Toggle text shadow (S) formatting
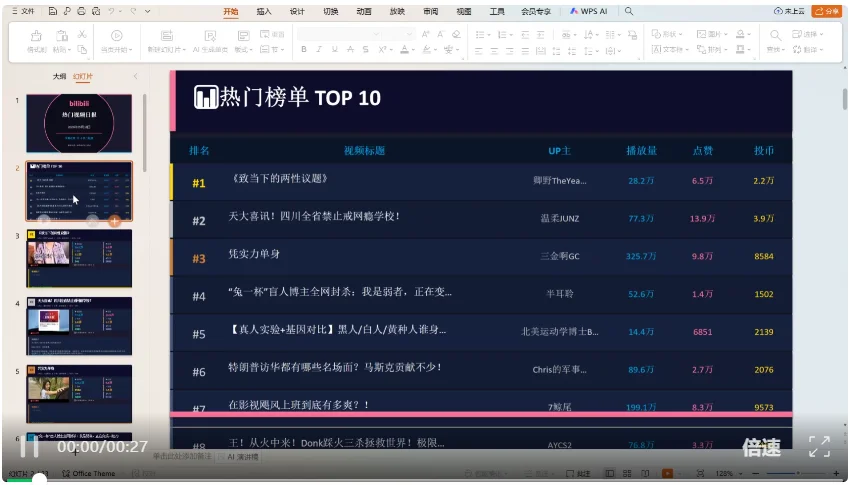Viewport: 850px width, 485px height. [x=365, y=49]
